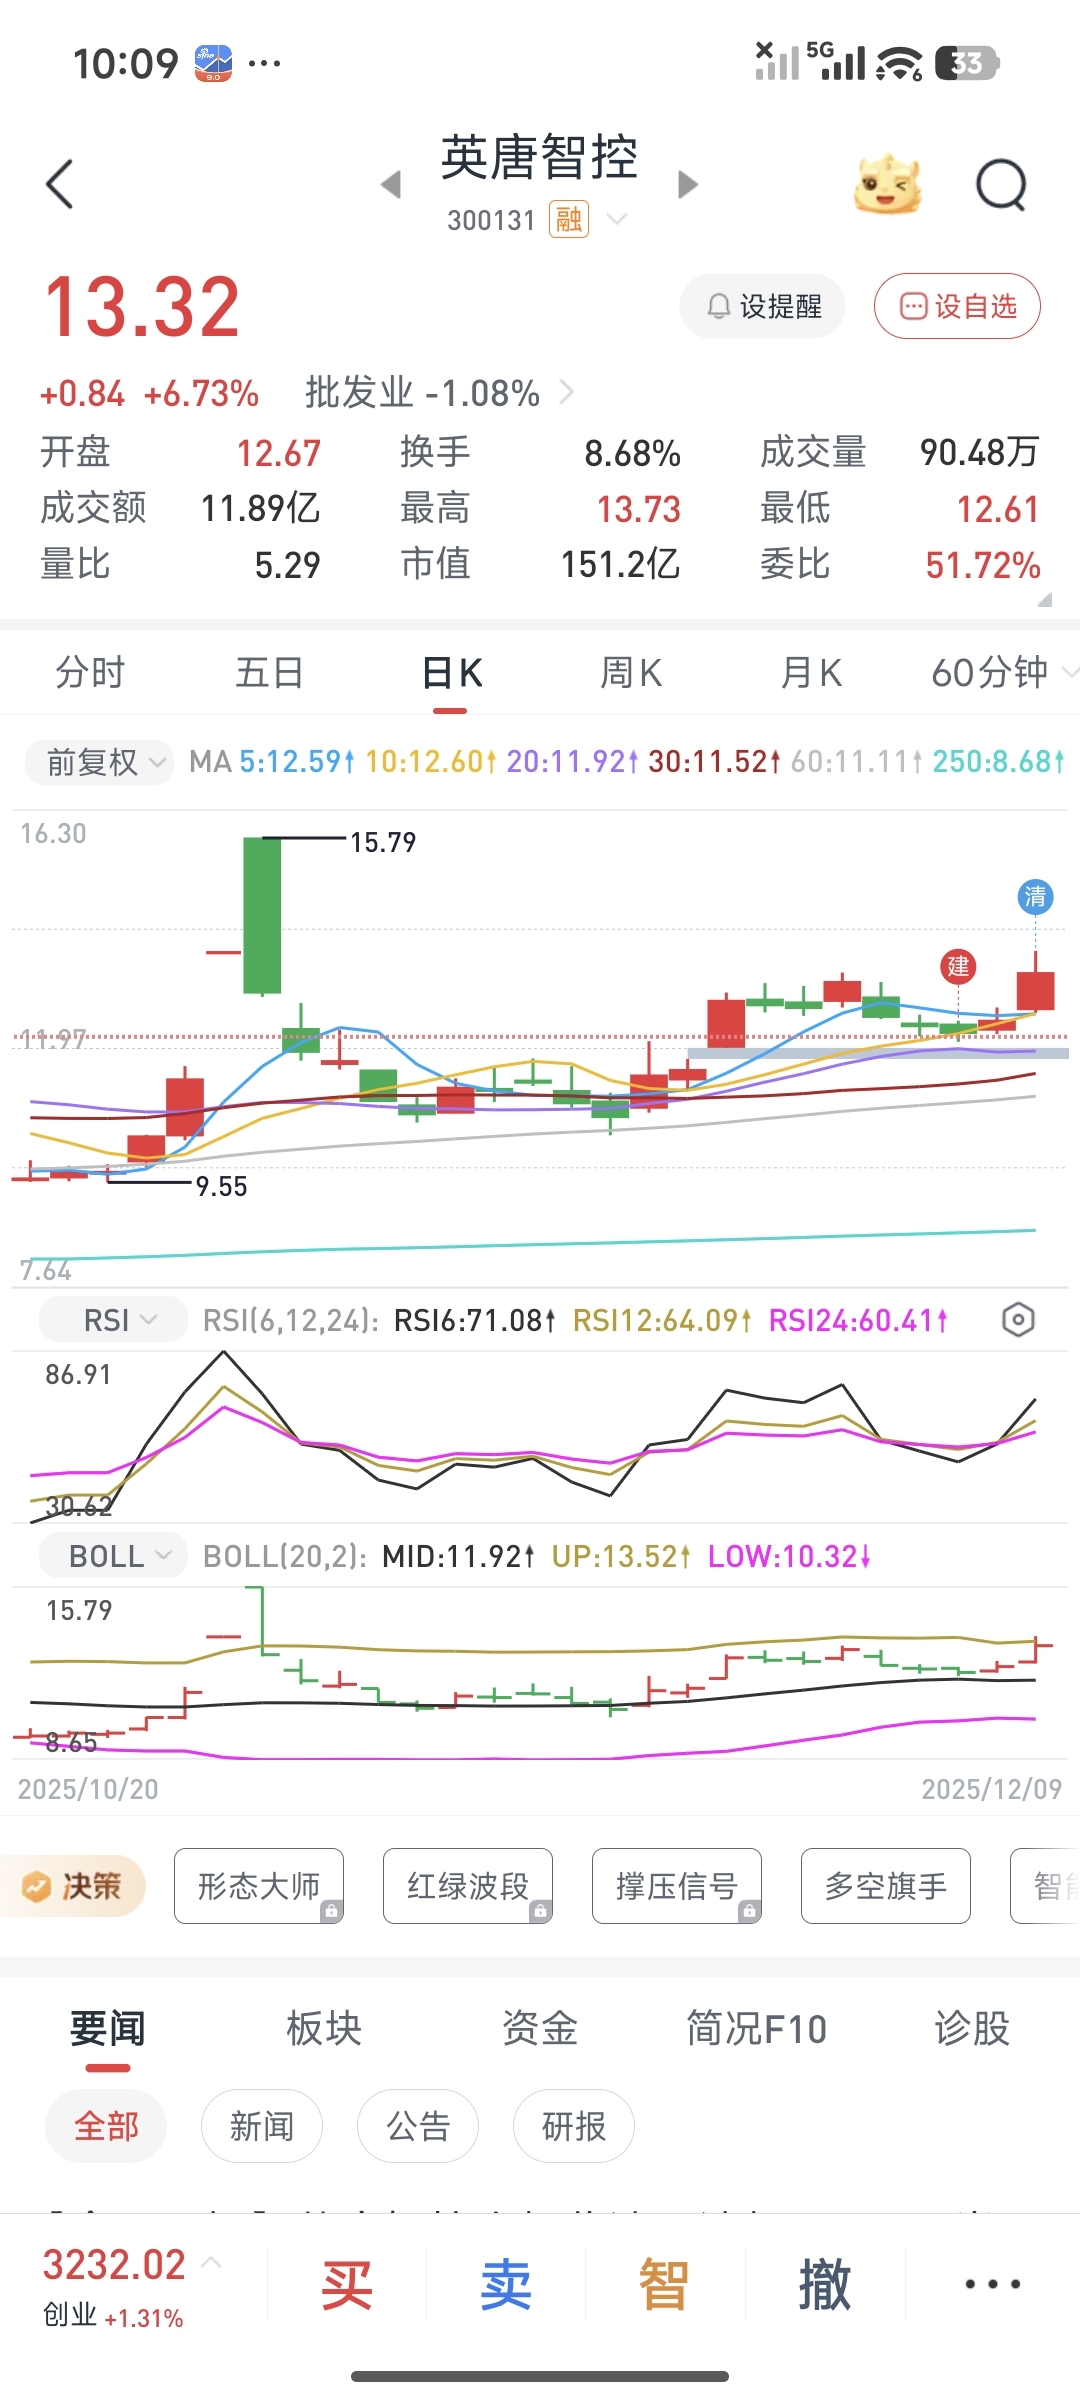Screen dimensions: 1080x2400
Task: Open the cartoon mascot assistant icon
Action: pos(888,185)
